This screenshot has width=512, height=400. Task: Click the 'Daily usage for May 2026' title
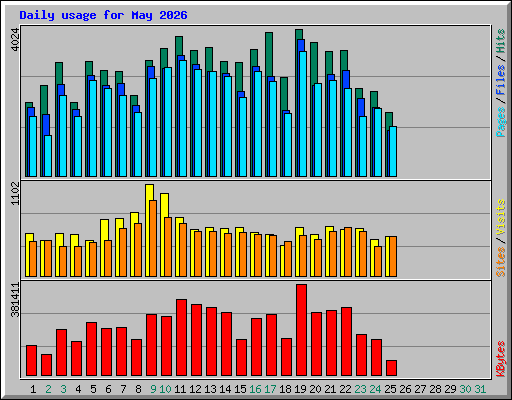coord(103,15)
